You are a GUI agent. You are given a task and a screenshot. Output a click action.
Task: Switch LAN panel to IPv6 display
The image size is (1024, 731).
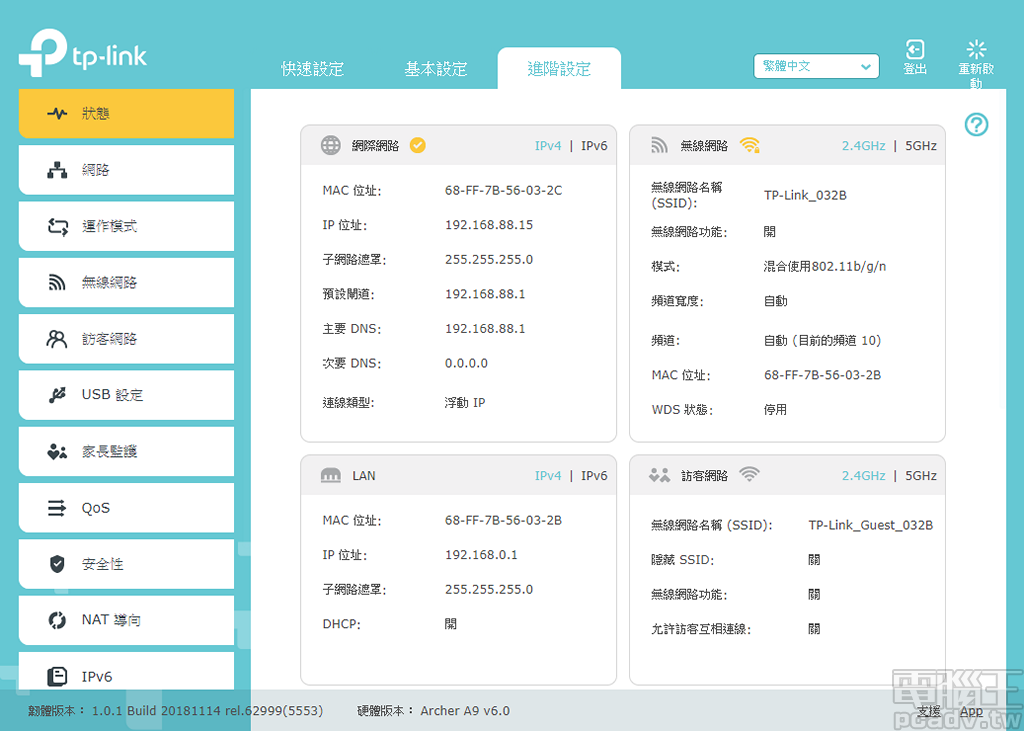pyautogui.click(x=594, y=475)
